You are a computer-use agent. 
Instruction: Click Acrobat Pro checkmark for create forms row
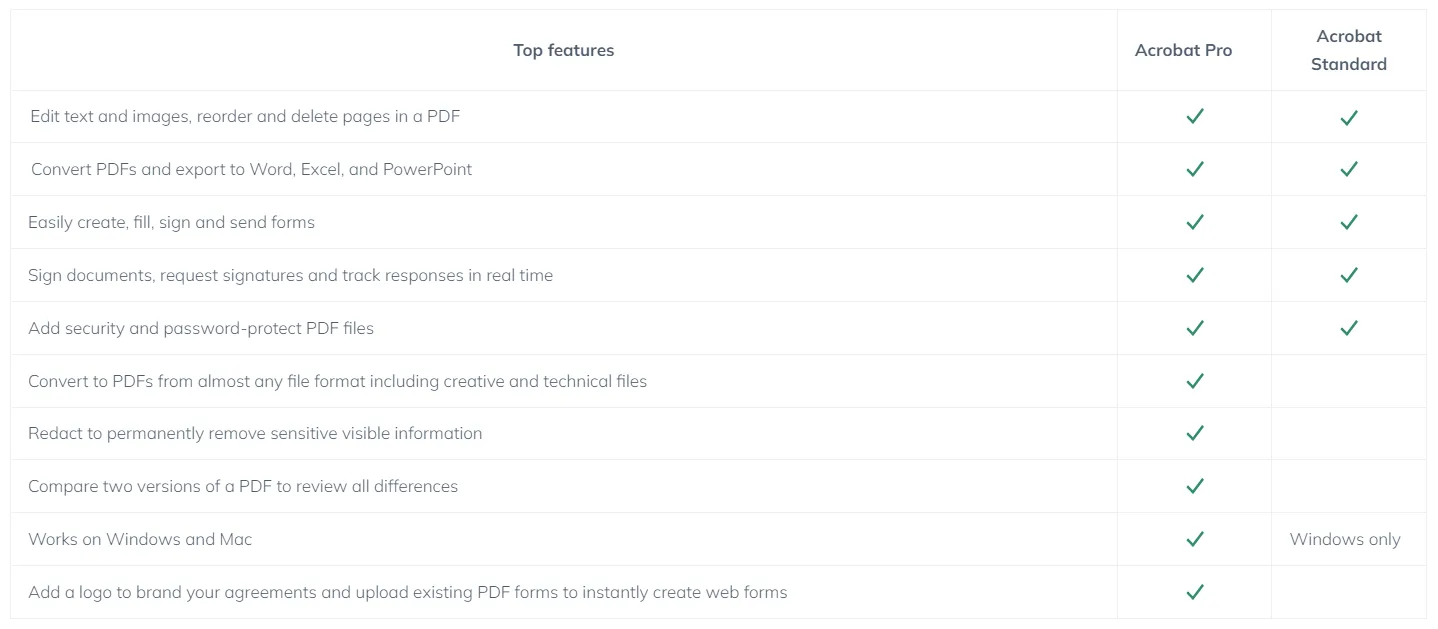coord(1194,222)
